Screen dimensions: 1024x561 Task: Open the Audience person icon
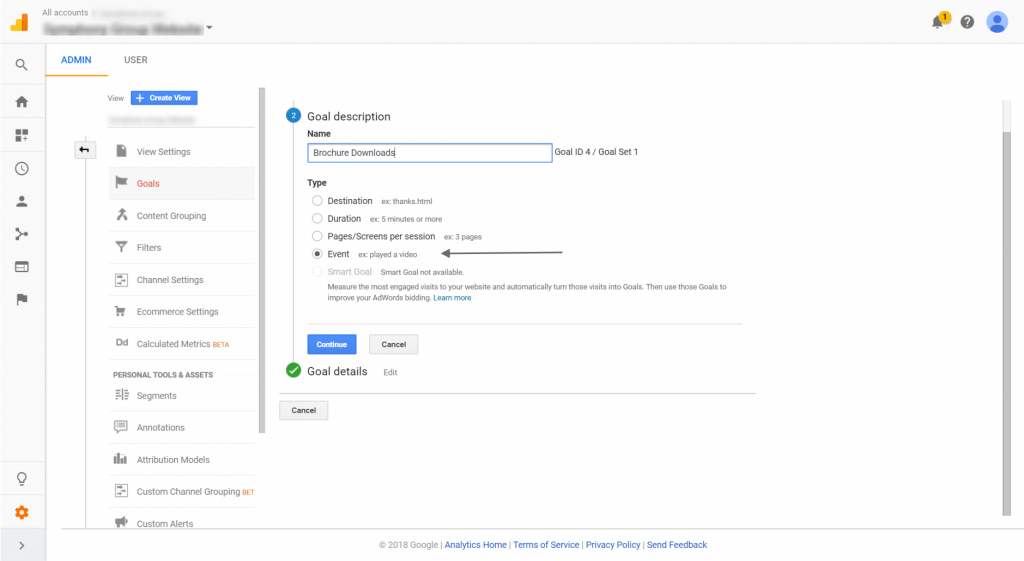pyautogui.click(x=21, y=201)
